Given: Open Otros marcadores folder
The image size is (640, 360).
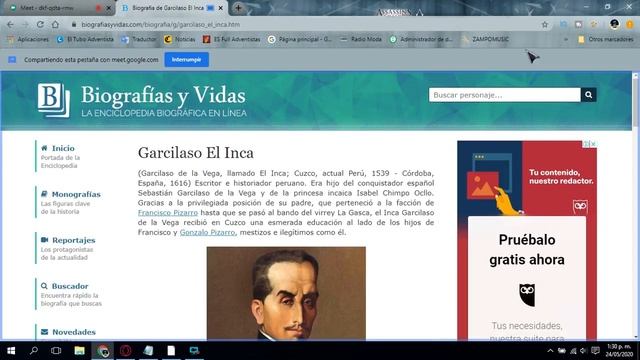Looking at the screenshot, I should (x=606, y=39).
